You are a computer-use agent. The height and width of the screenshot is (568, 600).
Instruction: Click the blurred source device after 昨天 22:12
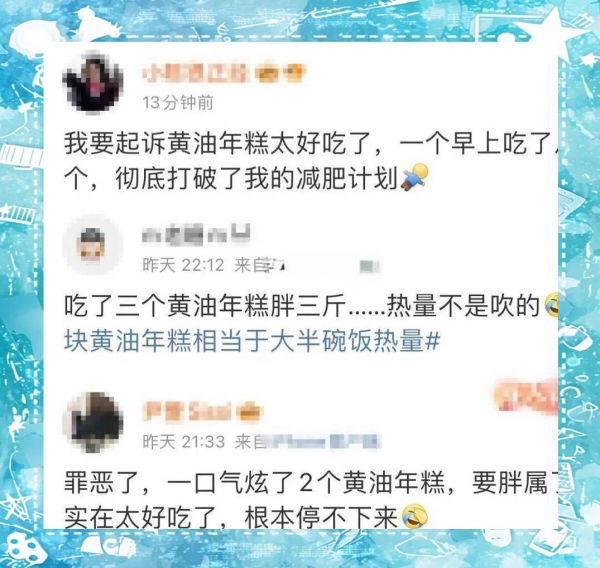point(307,265)
